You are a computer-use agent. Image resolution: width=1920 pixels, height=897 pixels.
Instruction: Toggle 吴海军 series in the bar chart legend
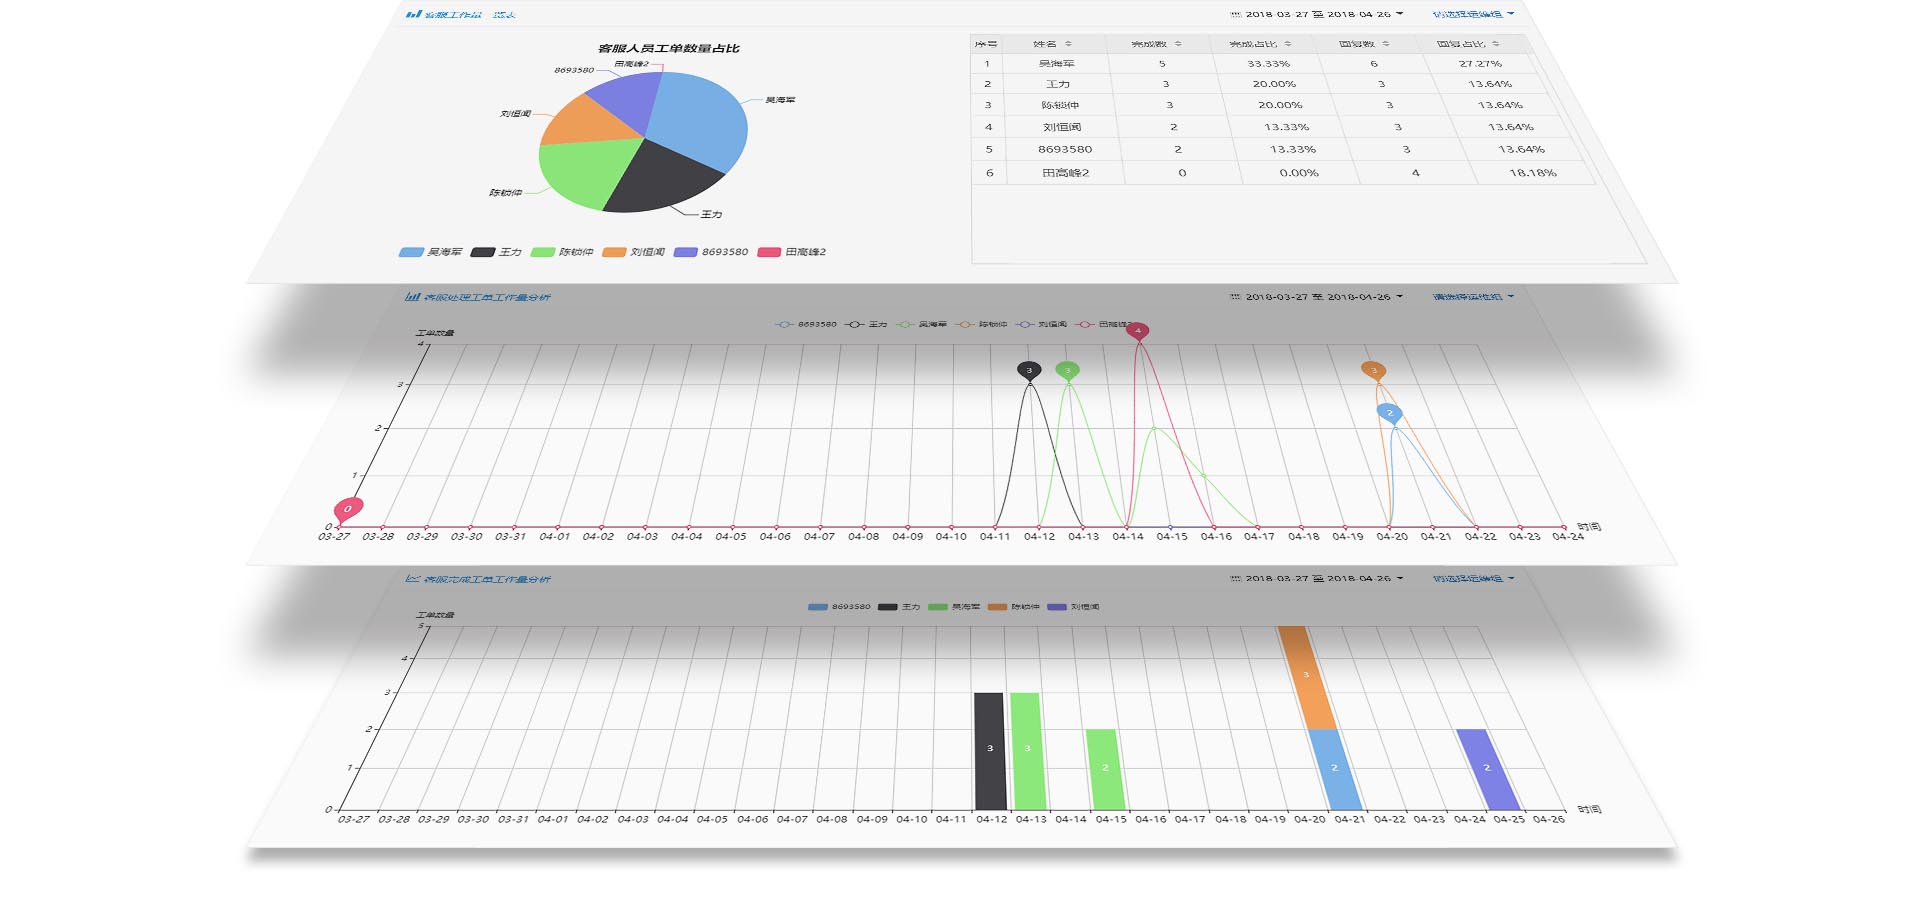tap(954, 607)
